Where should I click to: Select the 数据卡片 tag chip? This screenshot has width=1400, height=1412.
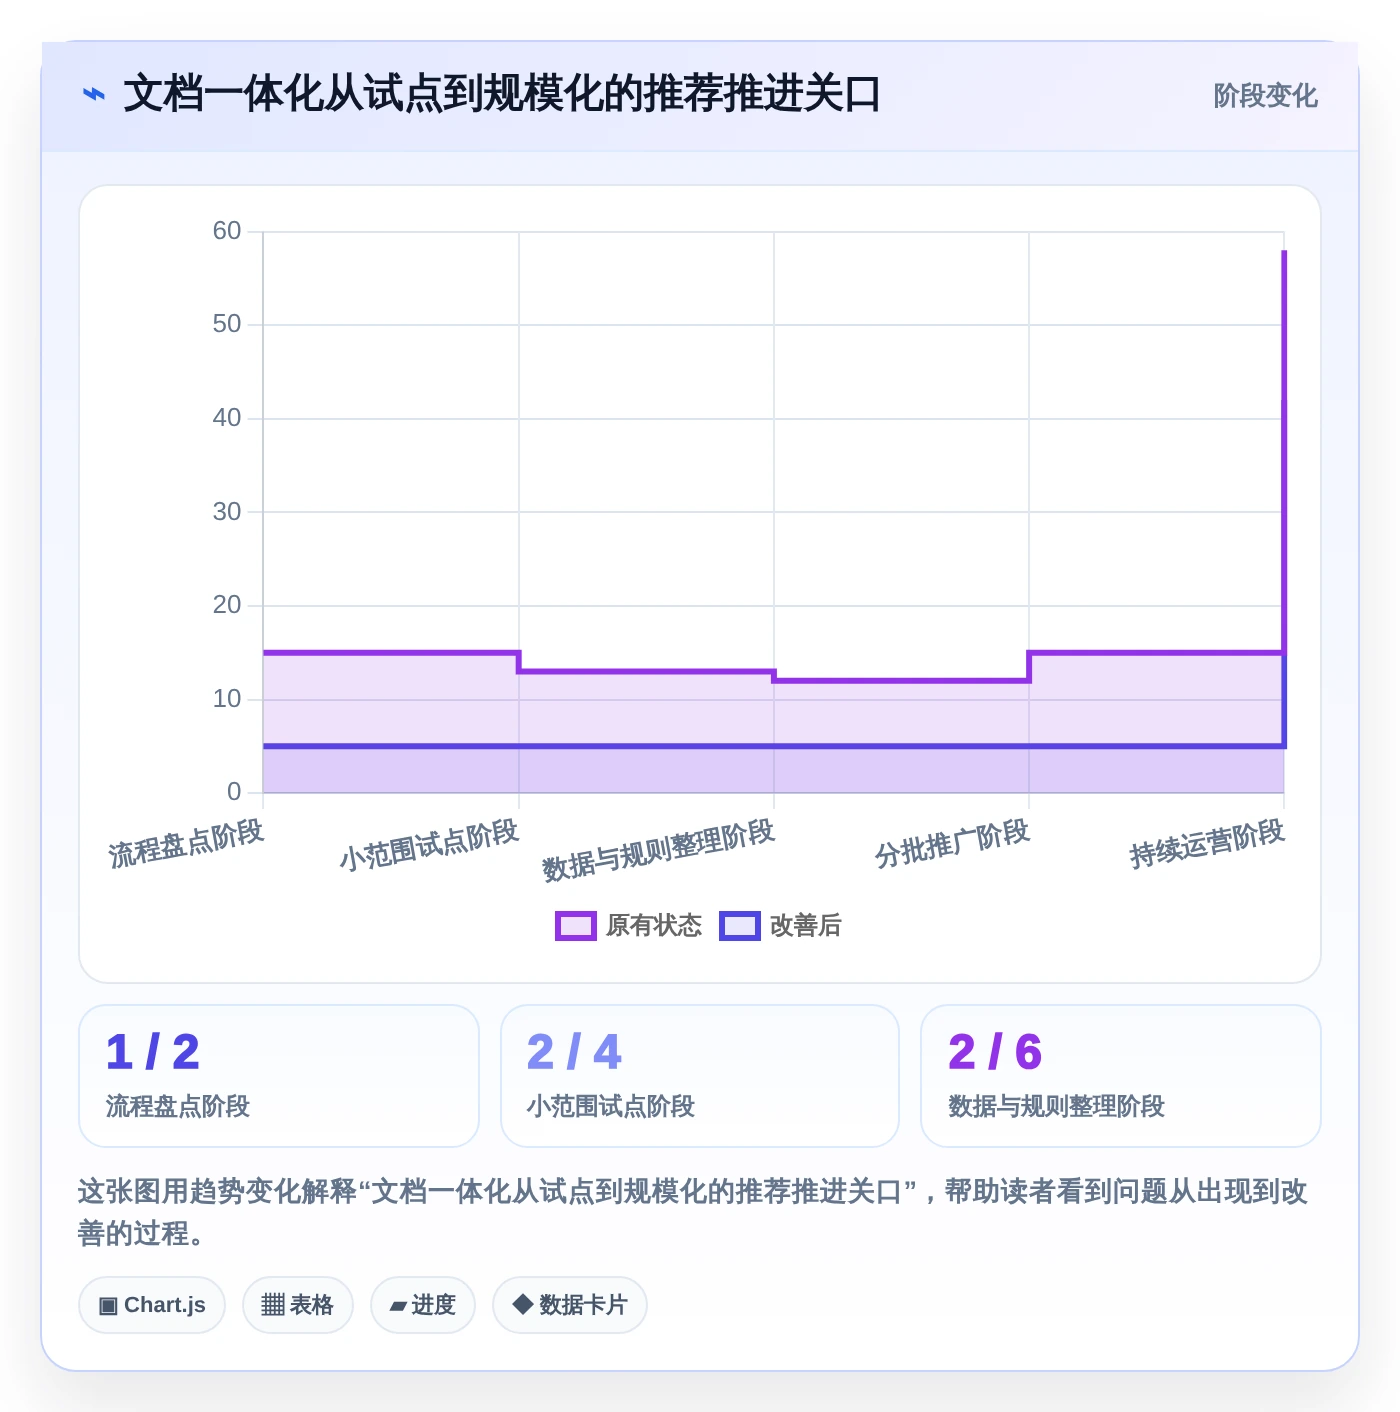tap(570, 1305)
